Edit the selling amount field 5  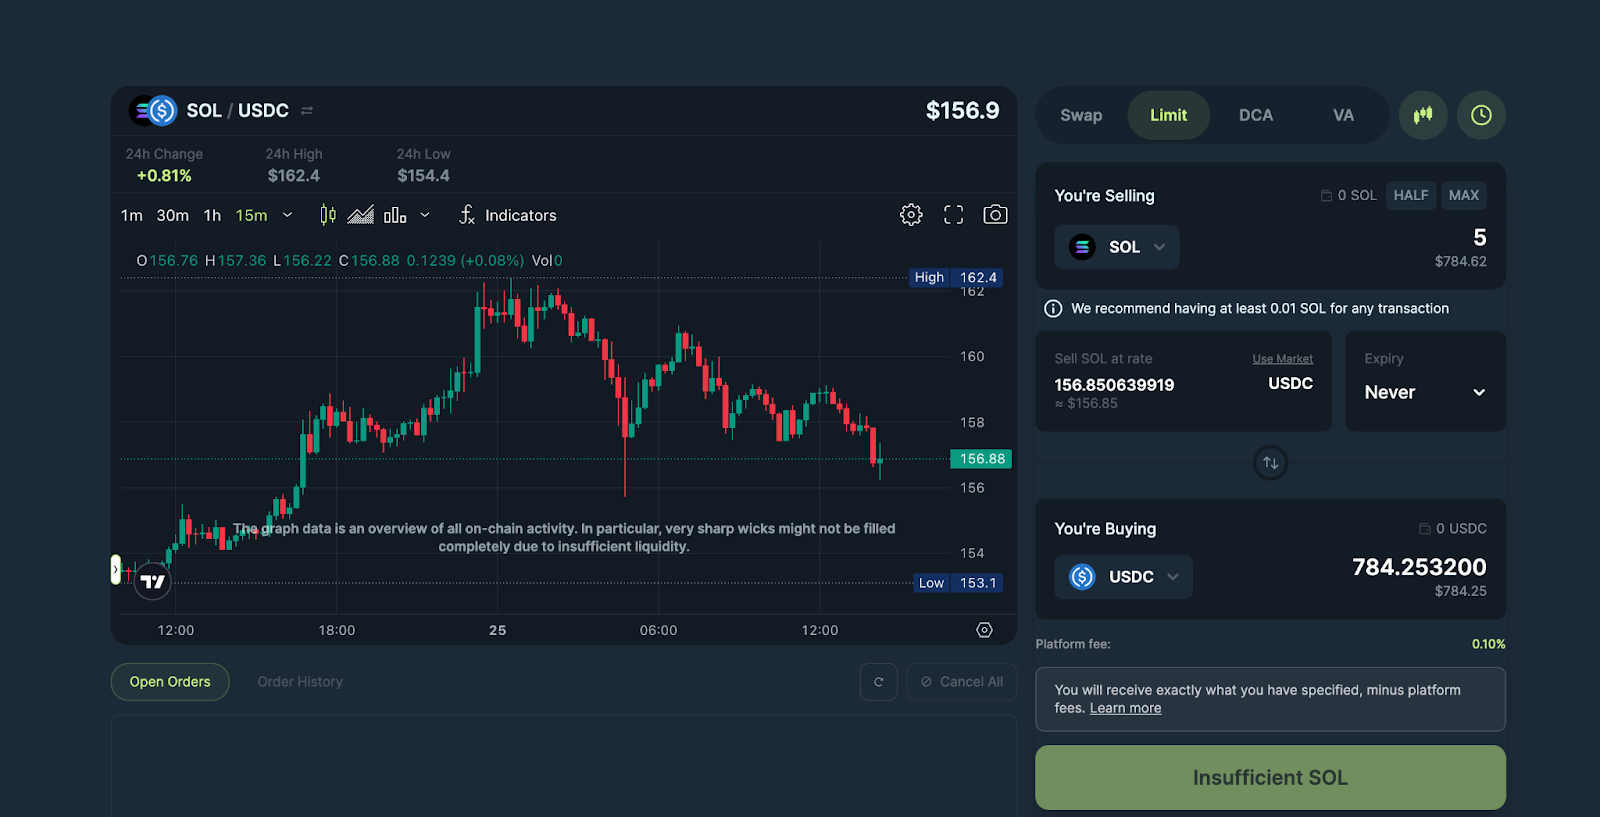pos(1480,238)
